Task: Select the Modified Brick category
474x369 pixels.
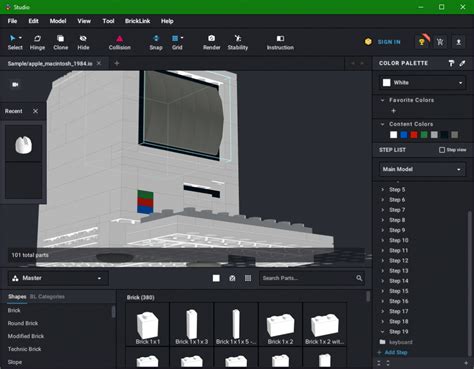Action: [26, 336]
